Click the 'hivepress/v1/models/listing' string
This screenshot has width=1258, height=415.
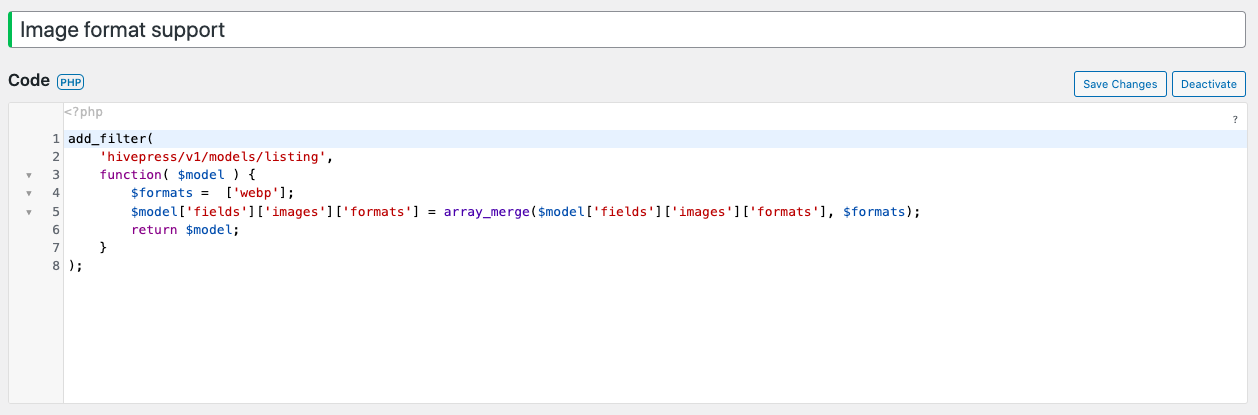click(x=214, y=157)
